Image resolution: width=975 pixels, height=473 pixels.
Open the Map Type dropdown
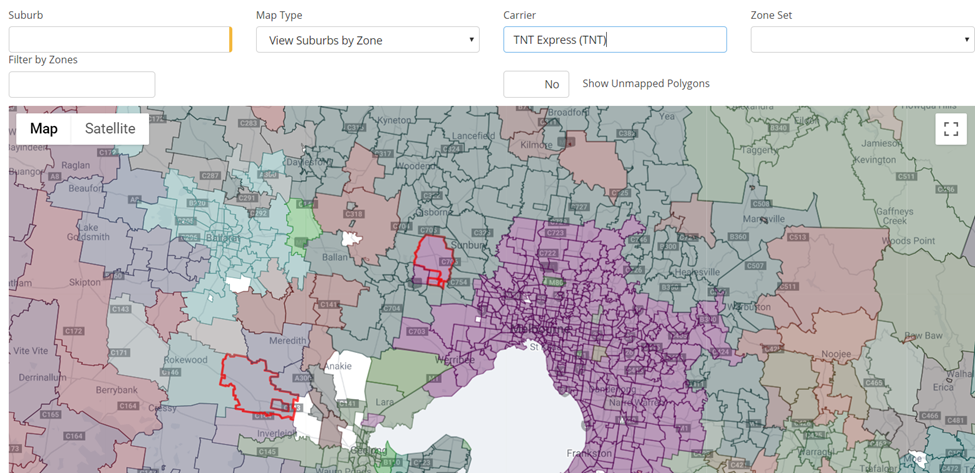[x=367, y=39]
